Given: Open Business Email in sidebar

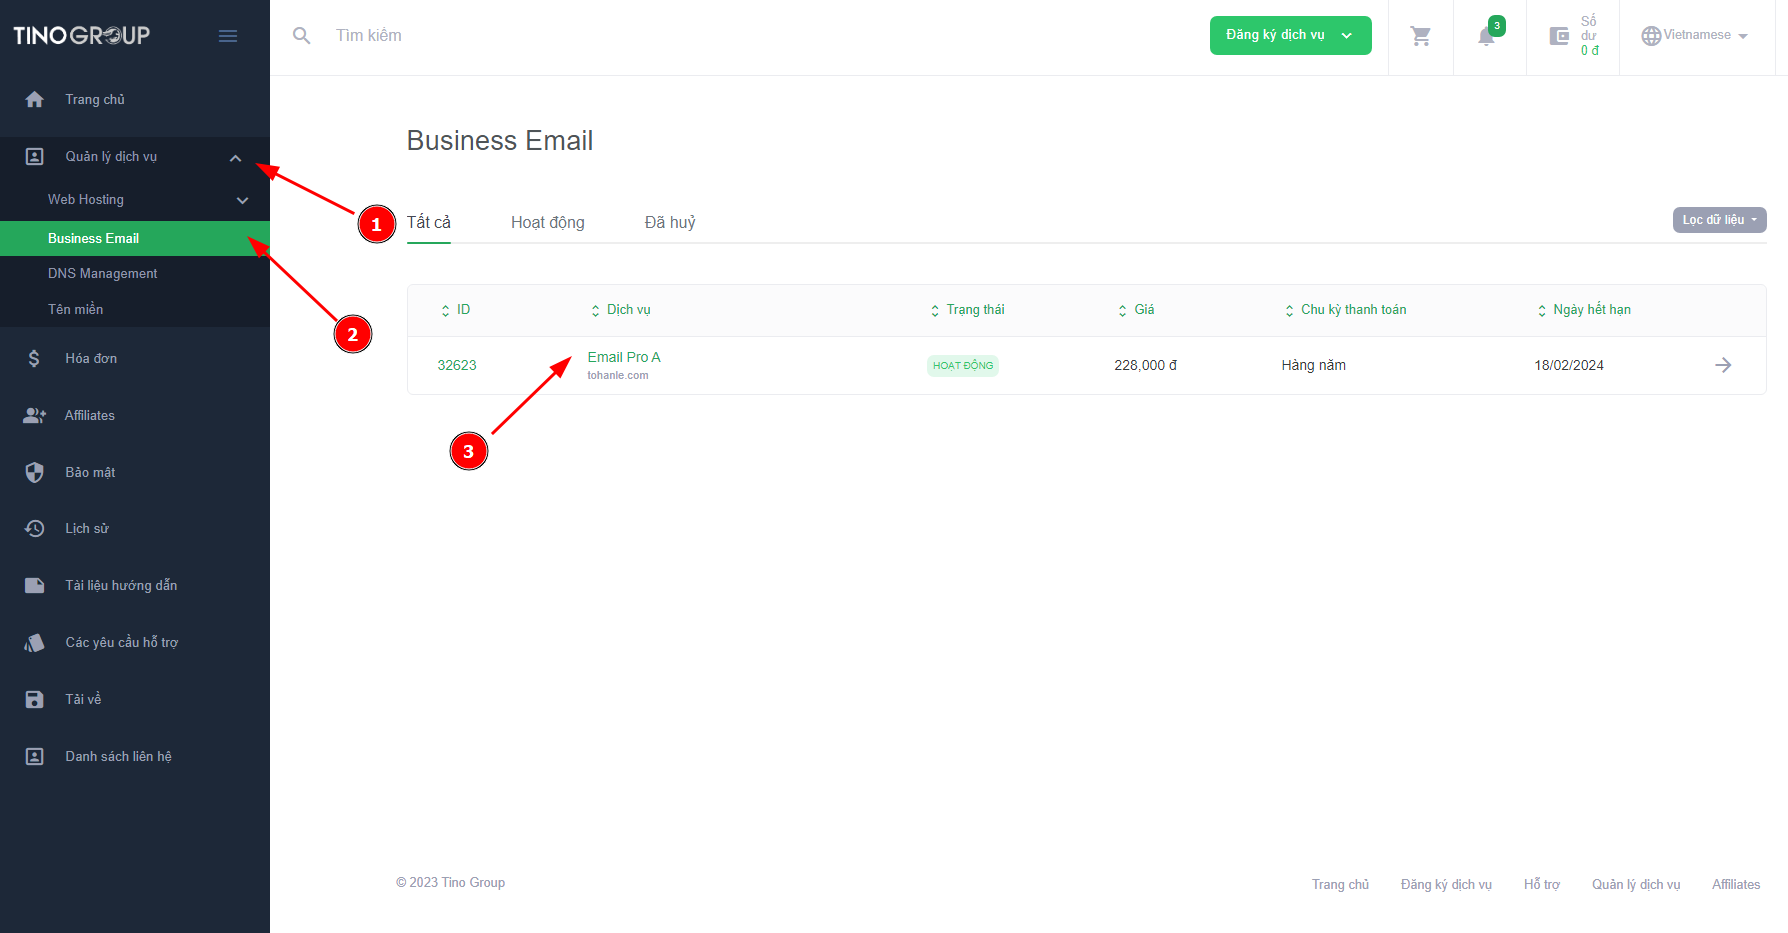Looking at the screenshot, I should (135, 238).
